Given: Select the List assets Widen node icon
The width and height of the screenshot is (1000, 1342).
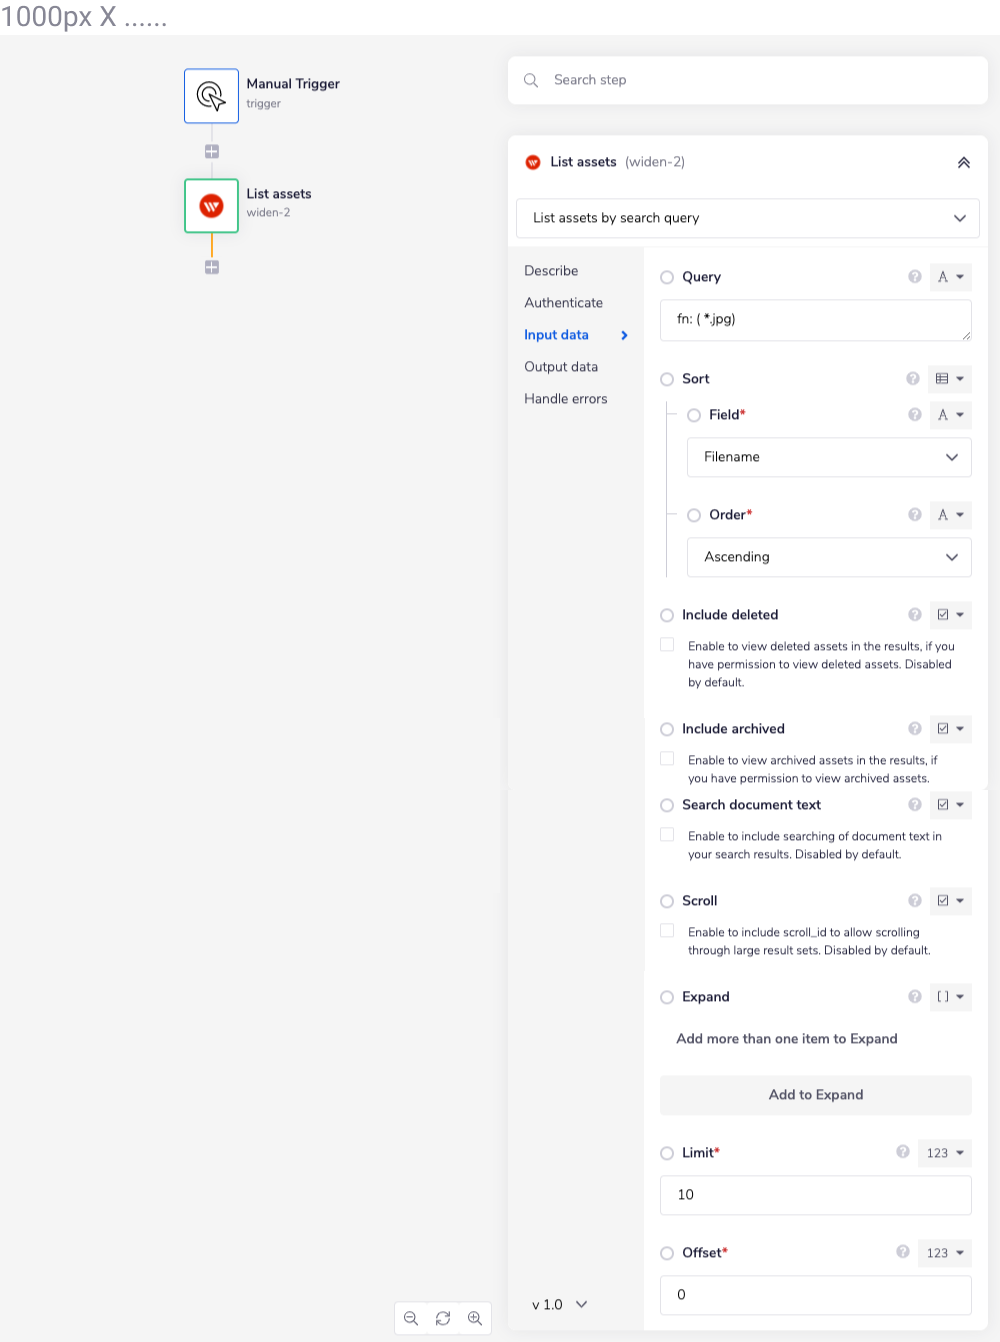Looking at the screenshot, I should [x=211, y=206].
